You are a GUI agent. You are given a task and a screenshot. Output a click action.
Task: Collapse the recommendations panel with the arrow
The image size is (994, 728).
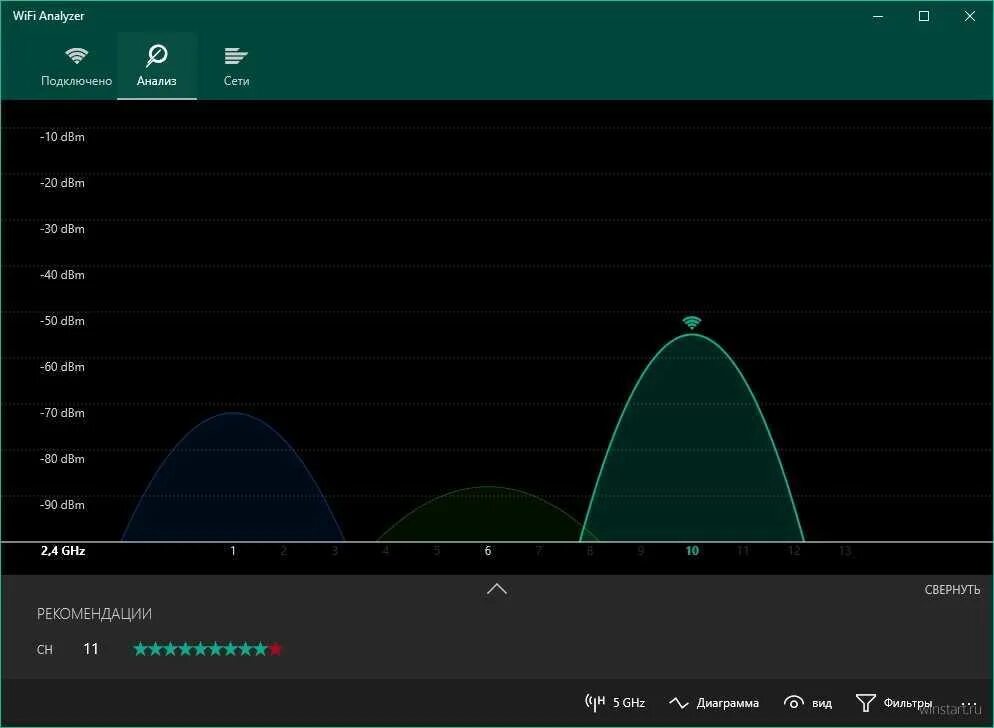(497, 589)
